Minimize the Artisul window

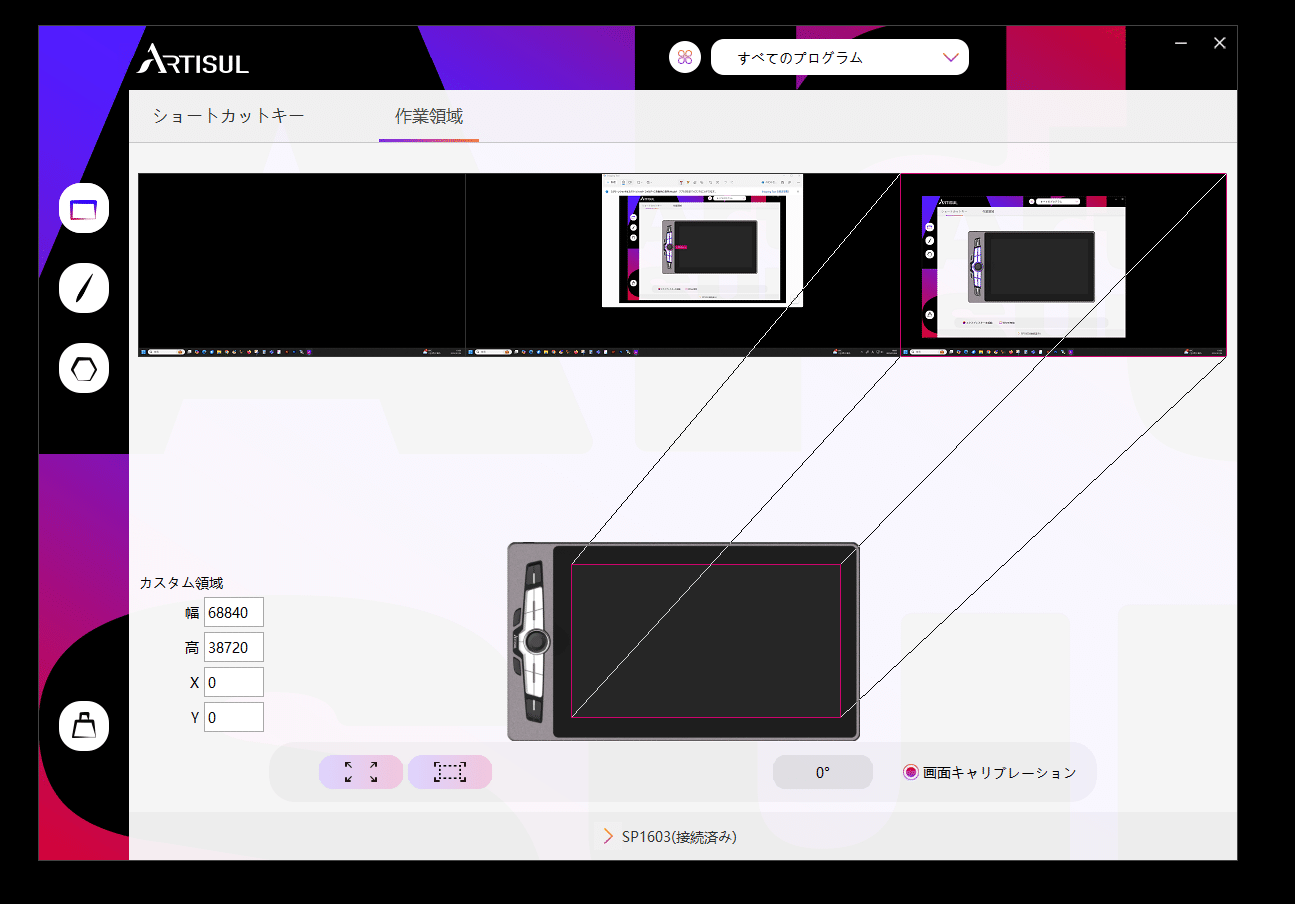tap(1181, 43)
